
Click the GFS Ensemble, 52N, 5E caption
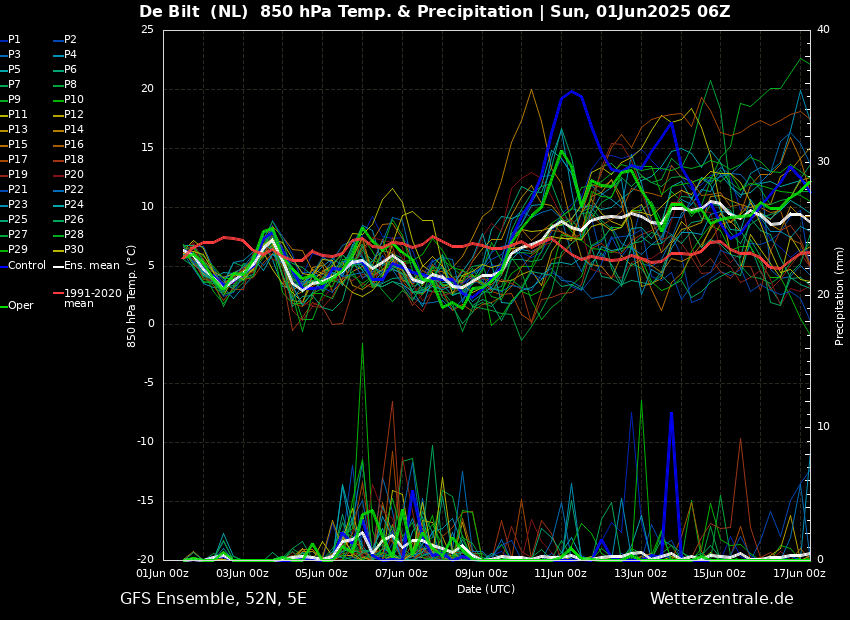click(x=213, y=599)
